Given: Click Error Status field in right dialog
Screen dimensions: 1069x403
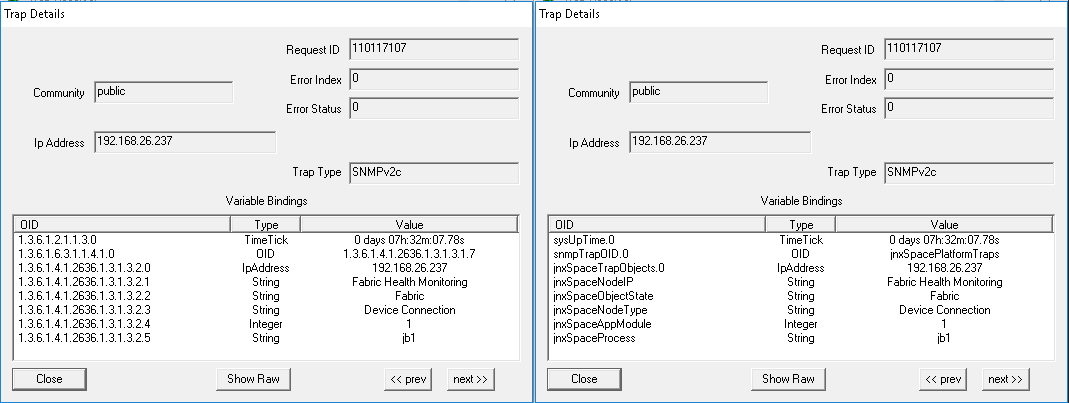Looking at the screenshot, I should pyautogui.click(x=968, y=107).
